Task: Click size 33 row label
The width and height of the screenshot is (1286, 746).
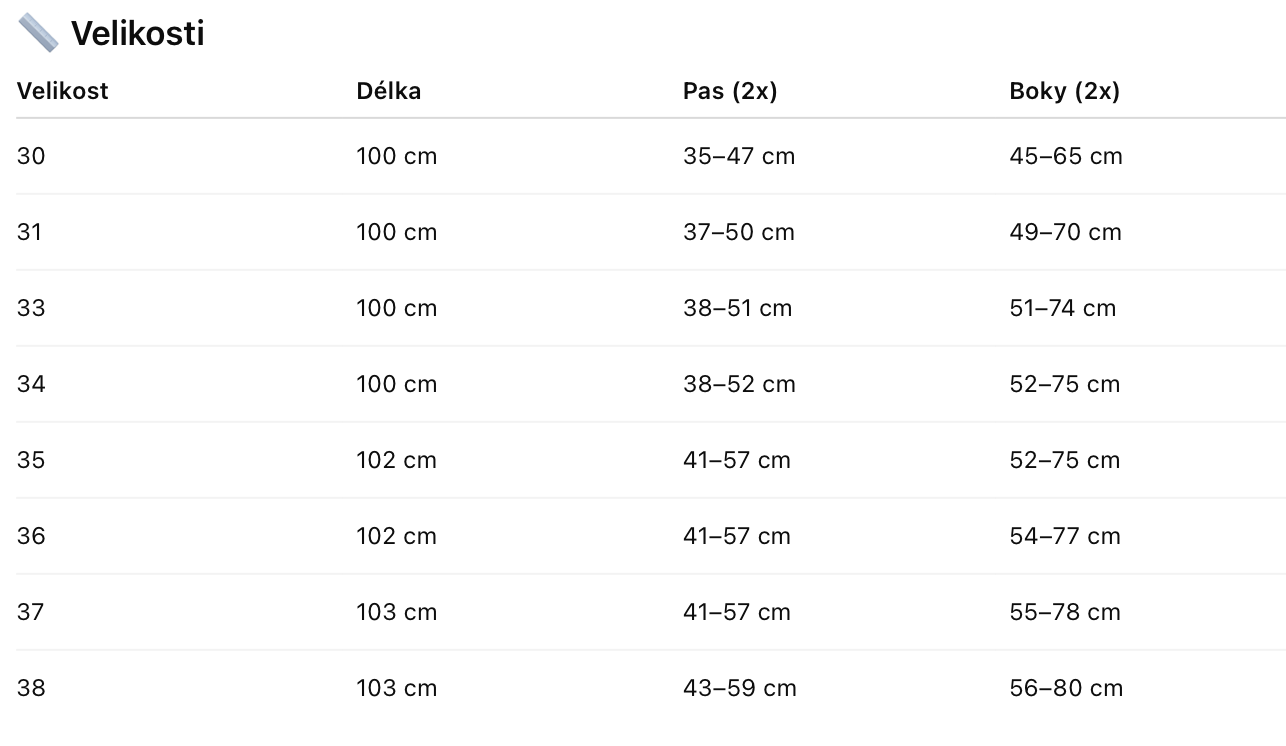Action: click(31, 308)
